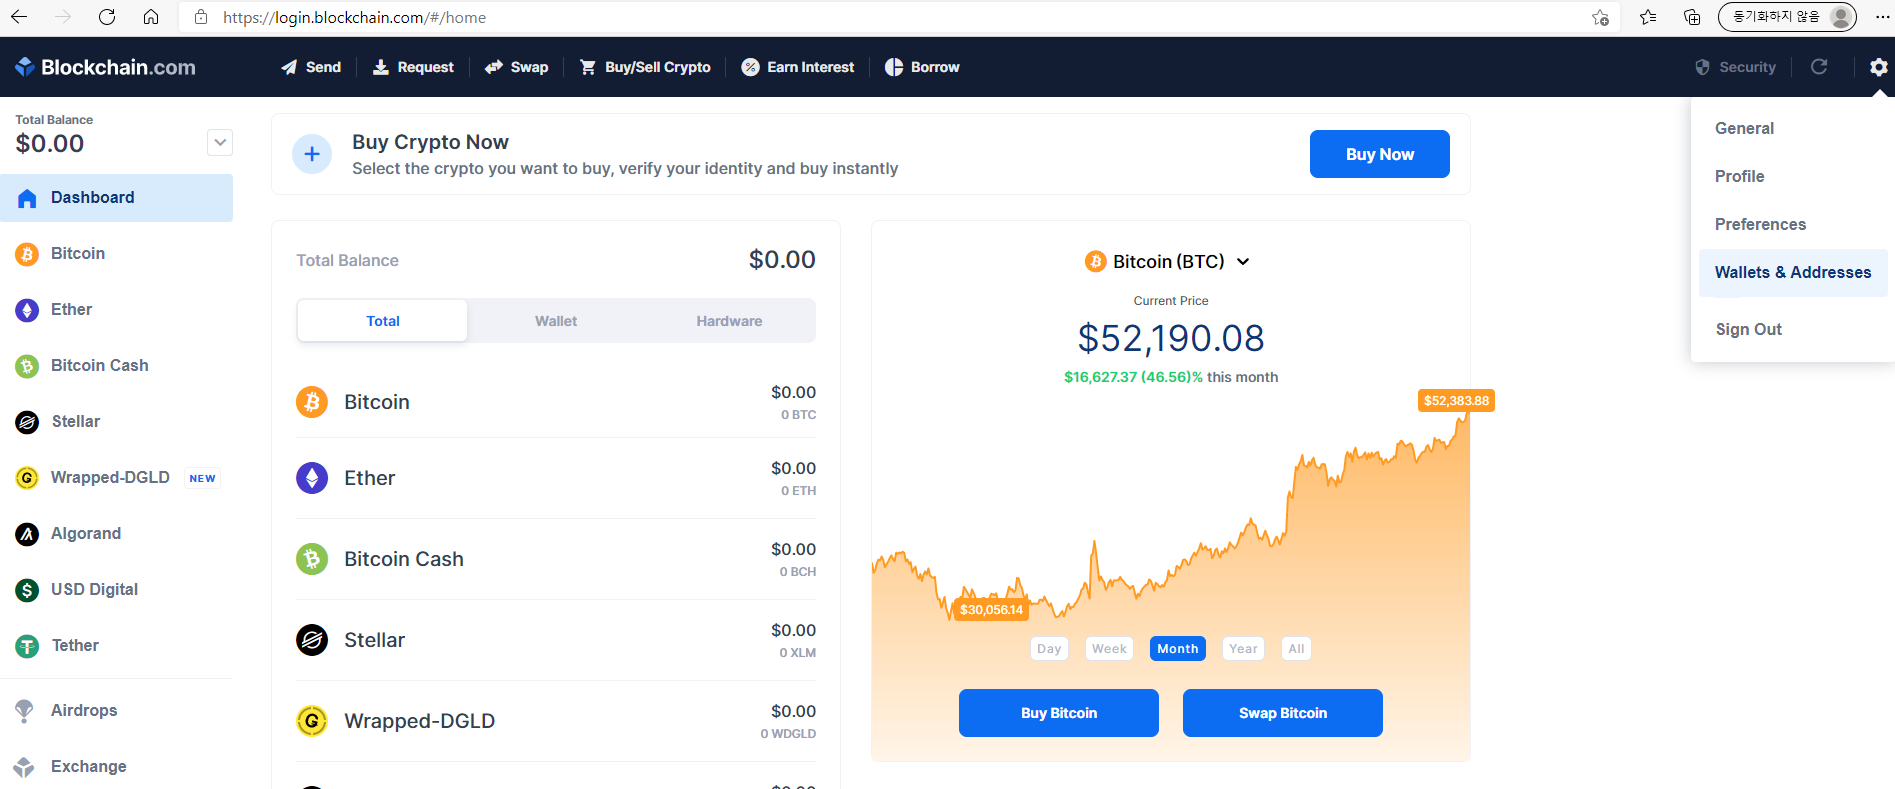Reload the page with browser refresh
This screenshot has height=789, width=1895.
coord(107,17)
